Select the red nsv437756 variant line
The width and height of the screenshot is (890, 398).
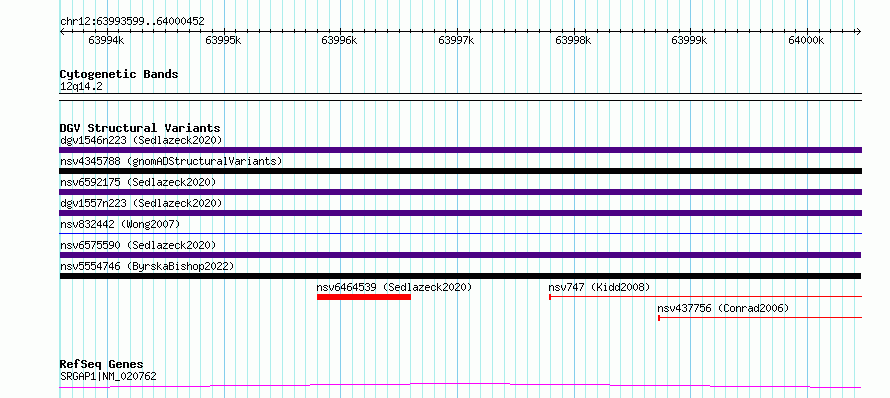point(760,318)
